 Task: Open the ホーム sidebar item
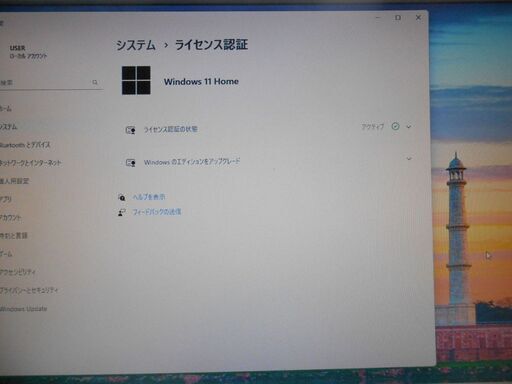6,108
